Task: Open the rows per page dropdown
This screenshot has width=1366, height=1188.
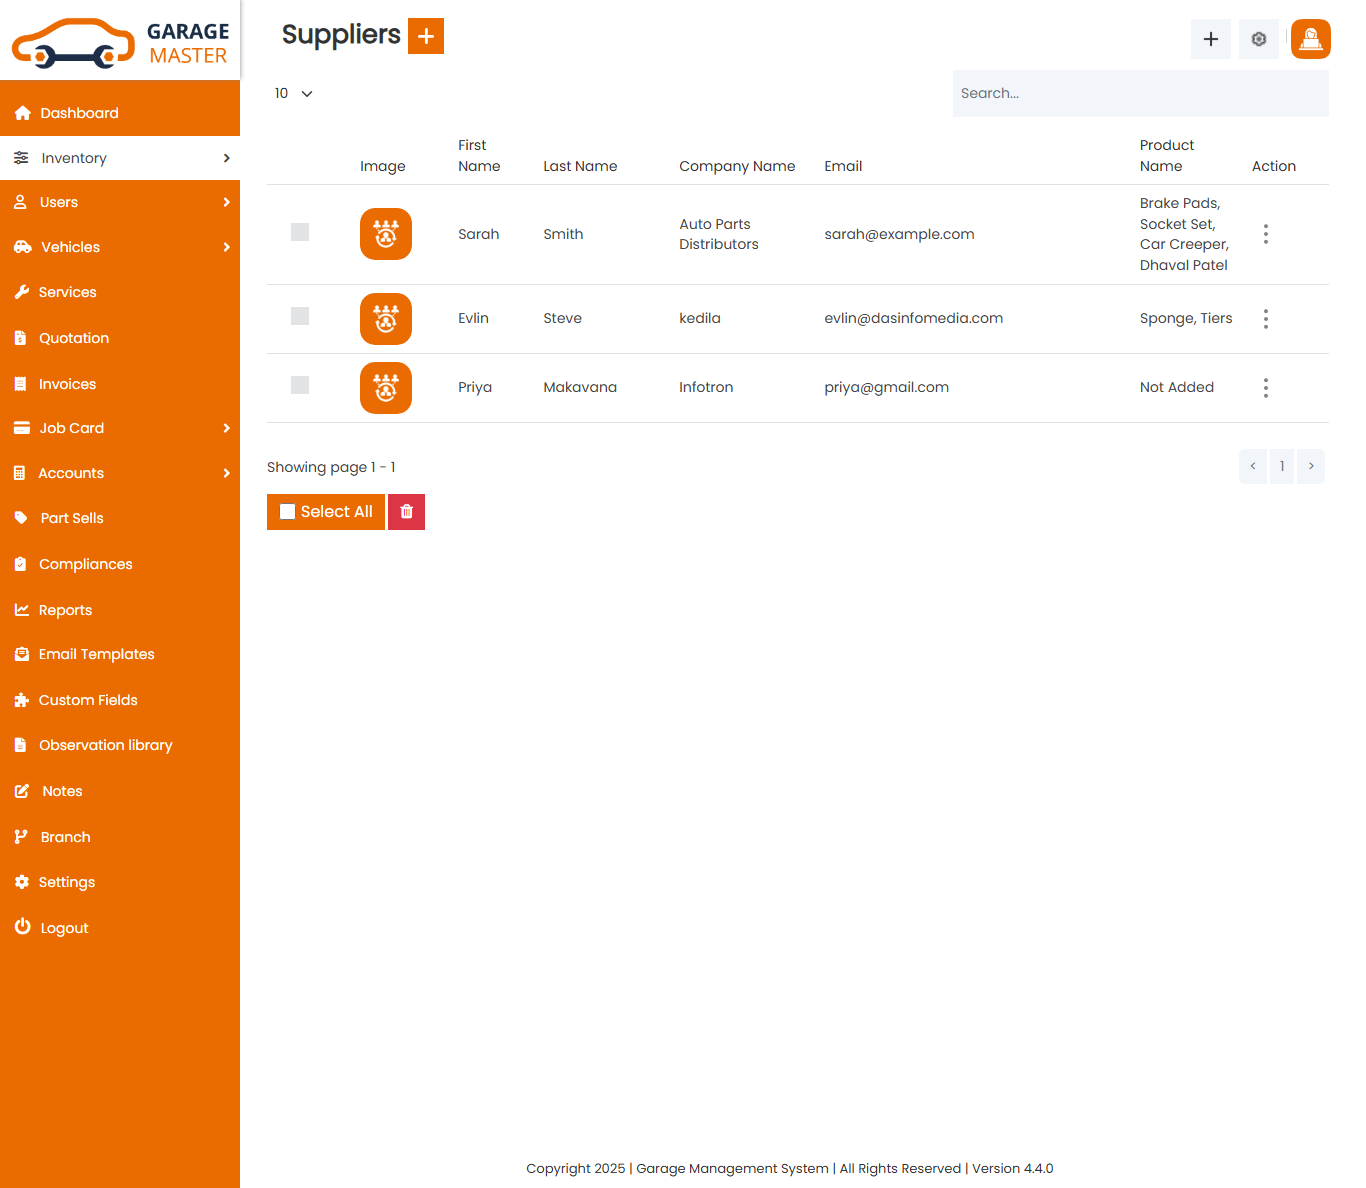Action: point(293,93)
